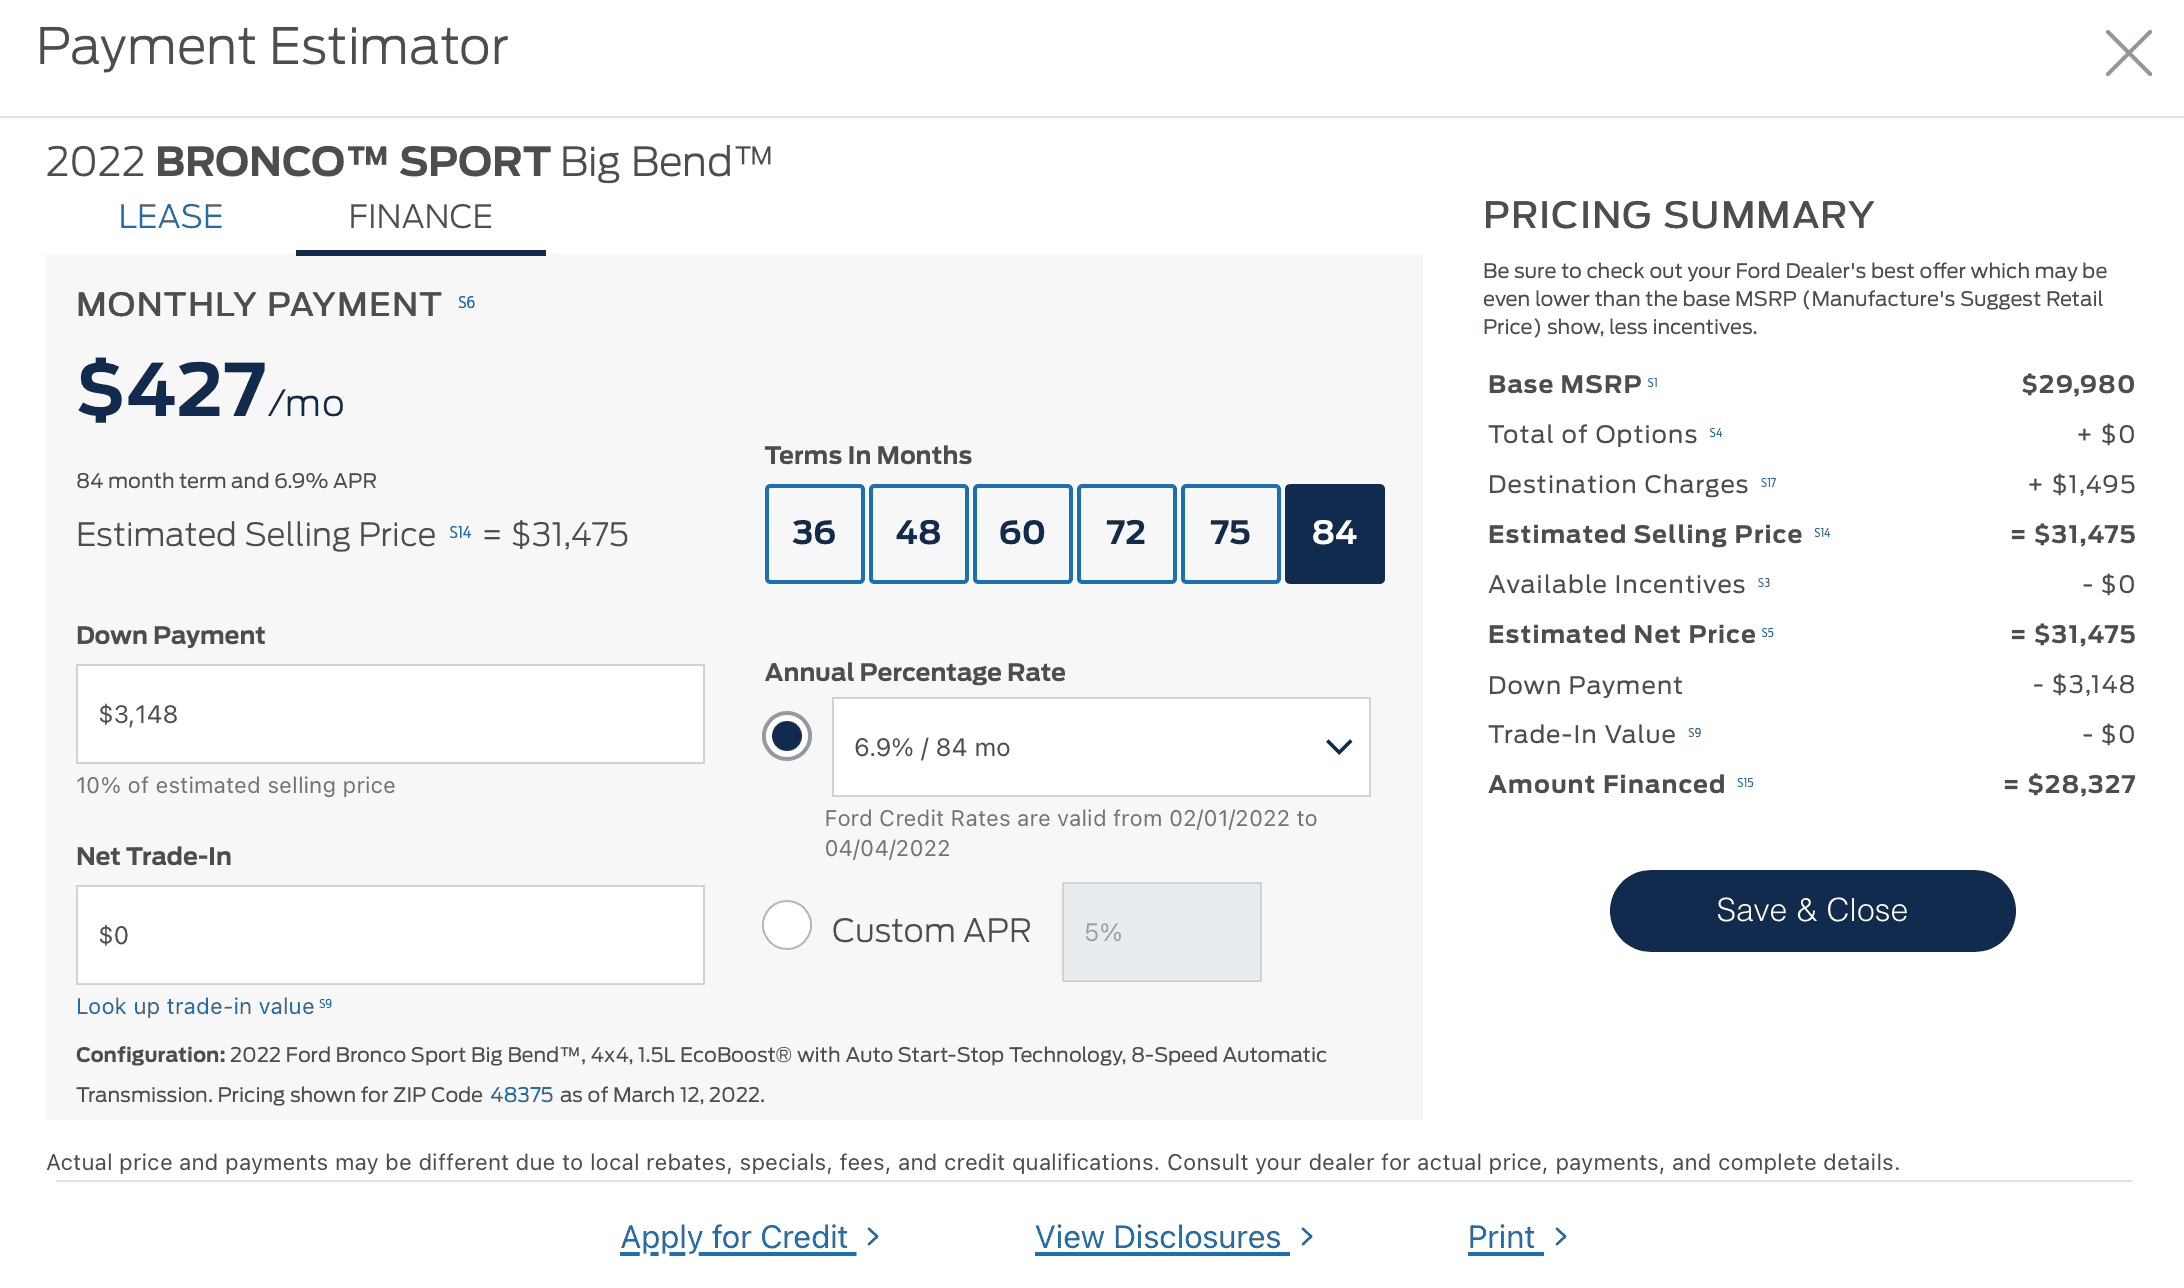Choose the 36 month term
The height and width of the screenshot is (1288, 2184).
[x=814, y=534]
